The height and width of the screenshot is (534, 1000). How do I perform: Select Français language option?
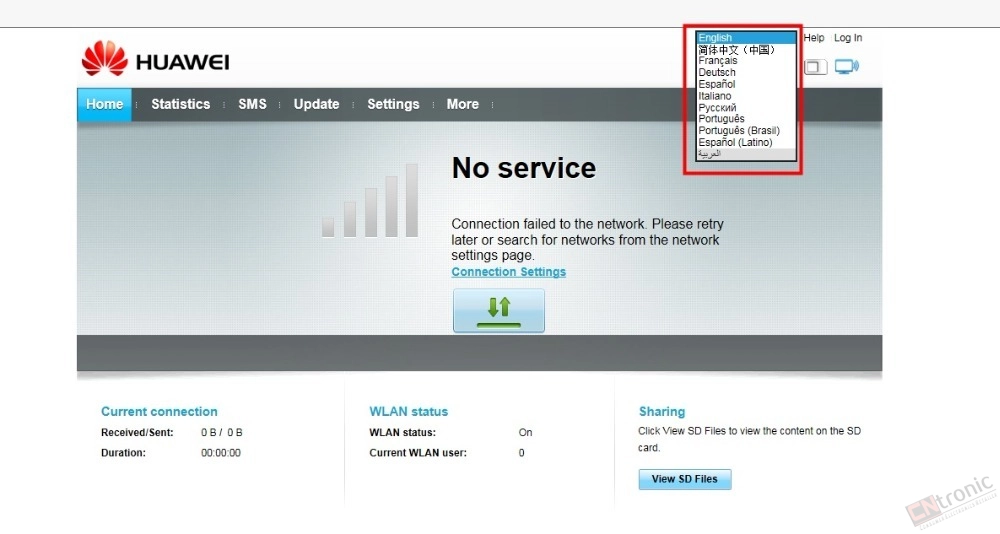pos(746,61)
